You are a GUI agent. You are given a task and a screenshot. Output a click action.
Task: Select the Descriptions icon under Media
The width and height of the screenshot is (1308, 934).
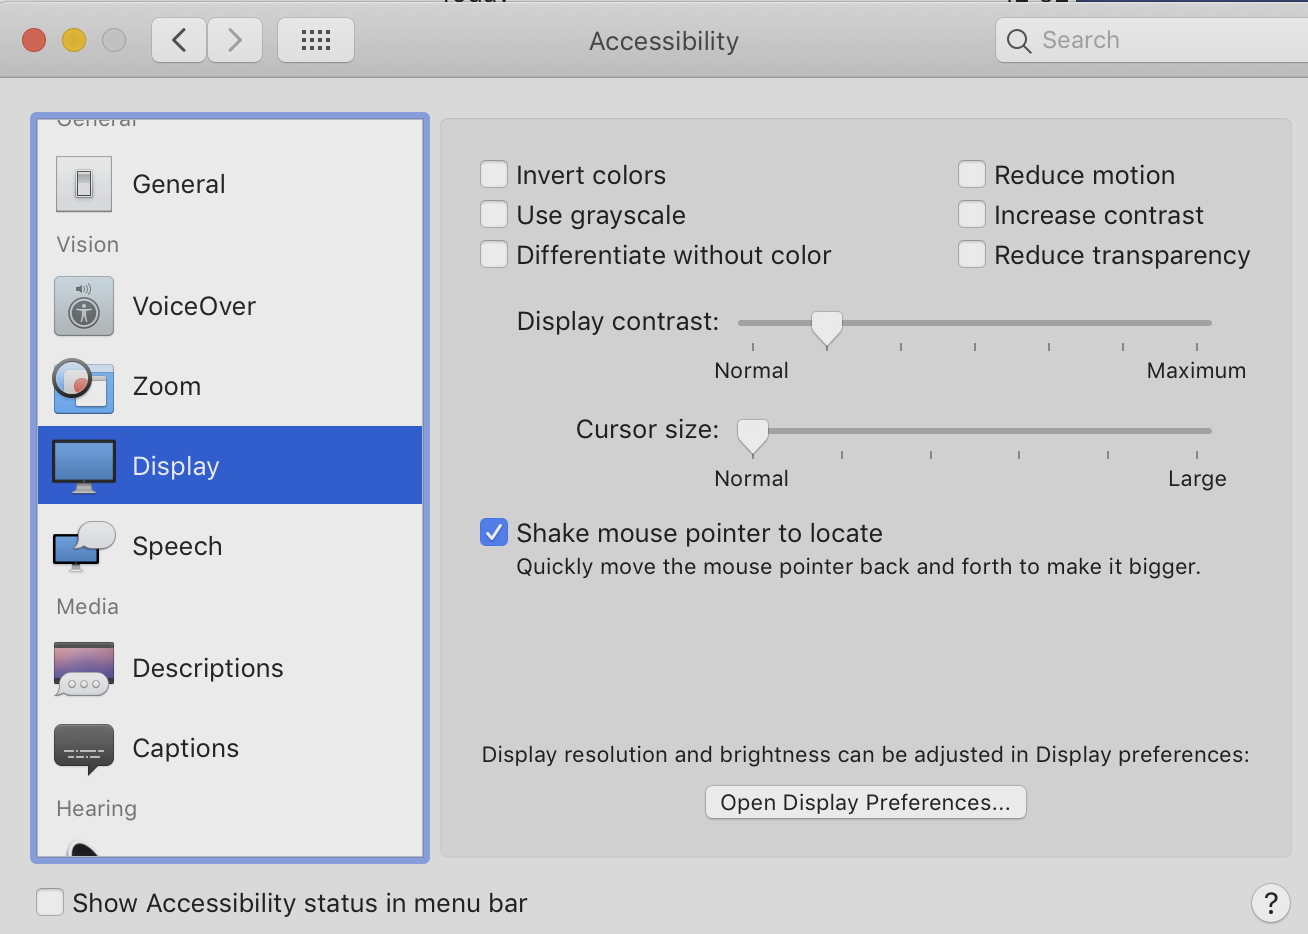click(84, 668)
